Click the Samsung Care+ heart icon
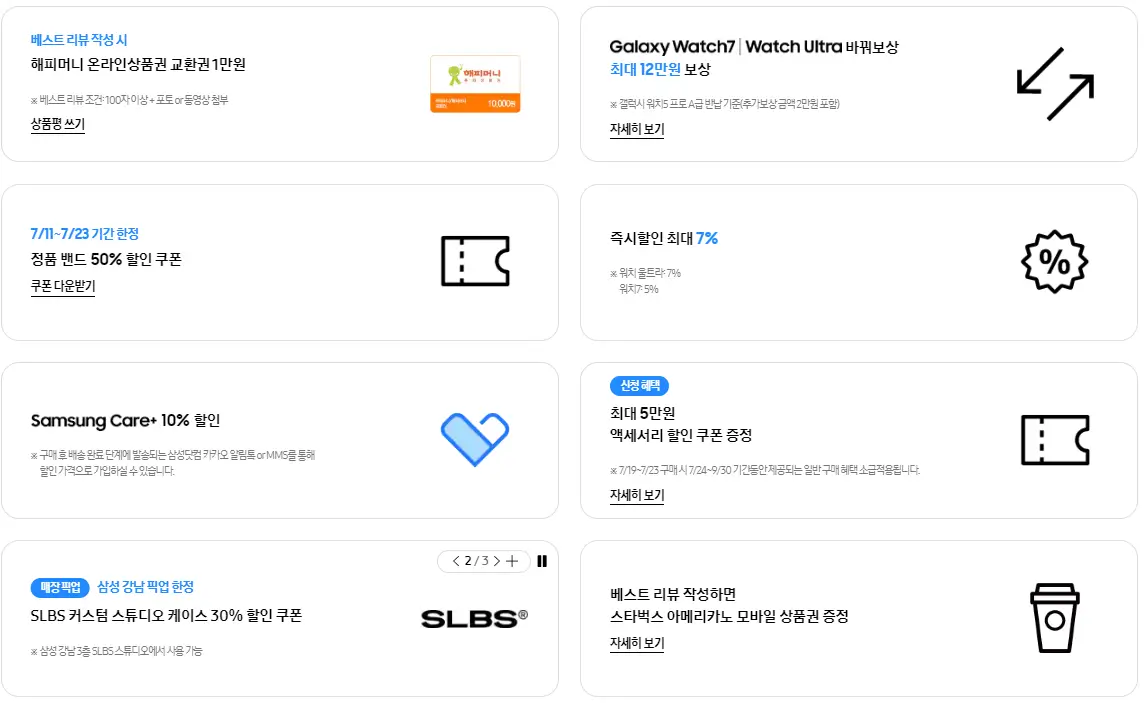1144x703 pixels. click(x=475, y=438)
